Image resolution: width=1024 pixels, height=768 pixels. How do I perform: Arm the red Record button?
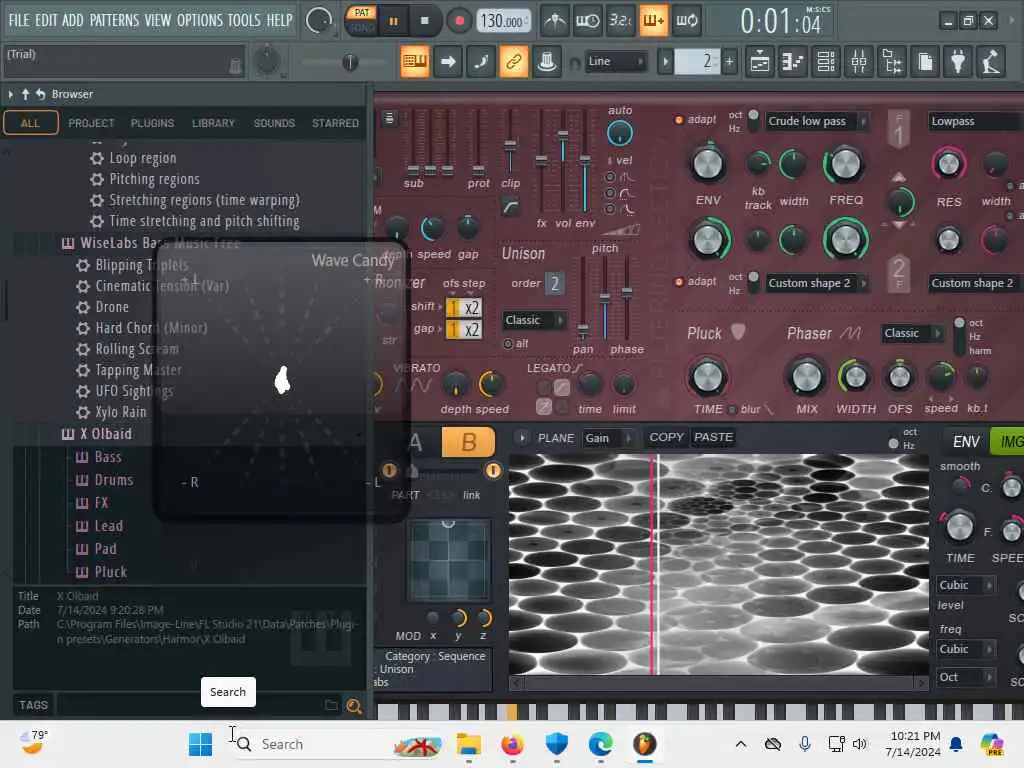[459, 21]
